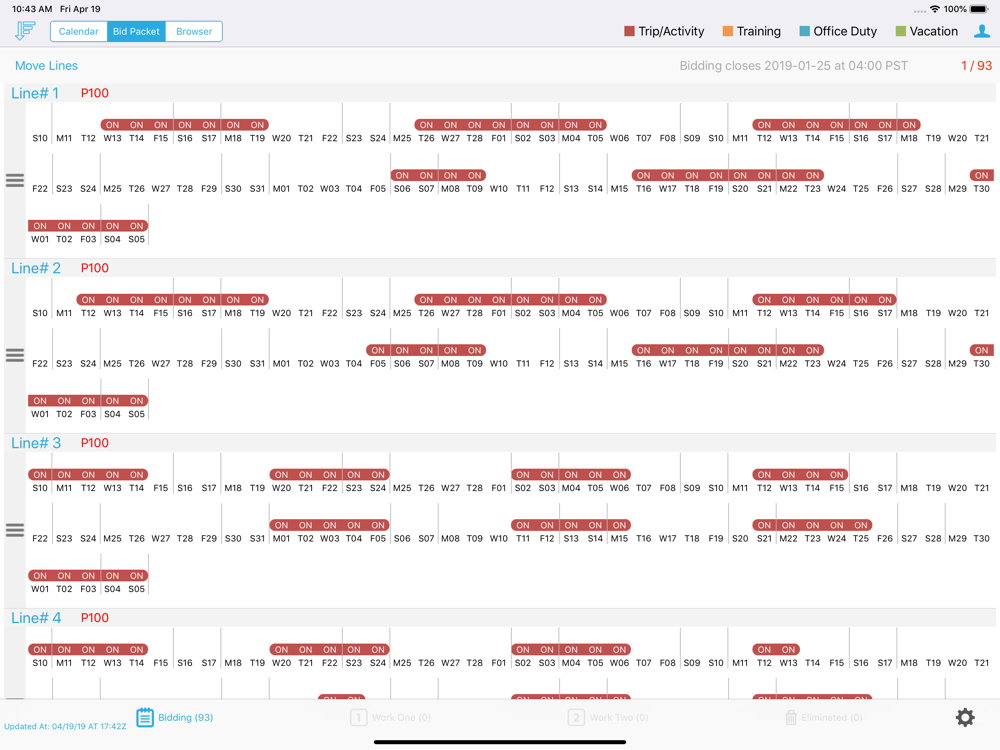Tap Line# 3 ON marker above M01
This screenshot has height=750, width=1000.
[x=281, y=525]
